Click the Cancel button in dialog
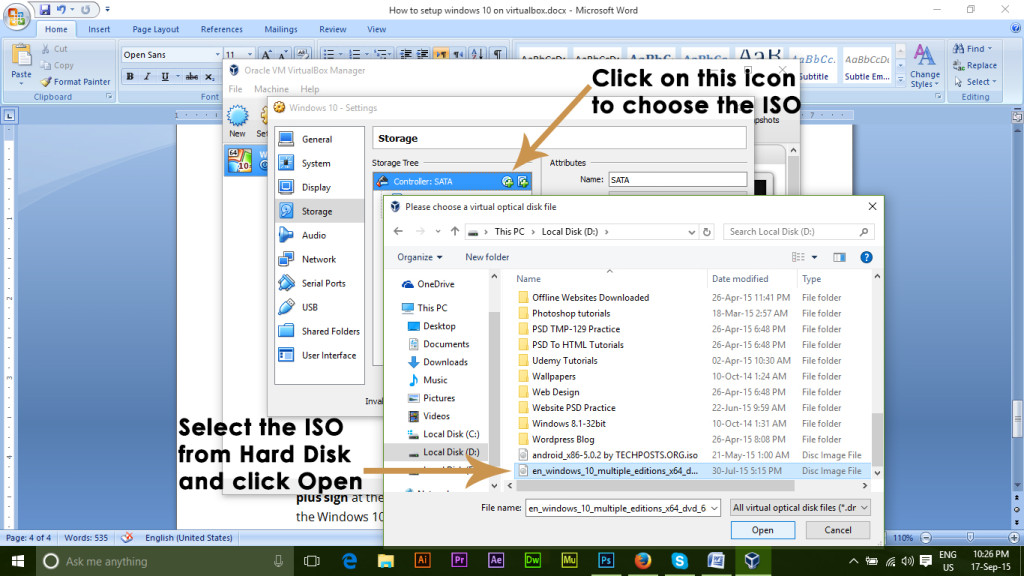Viewport: 1024px width, 576px height. (838, 530)
